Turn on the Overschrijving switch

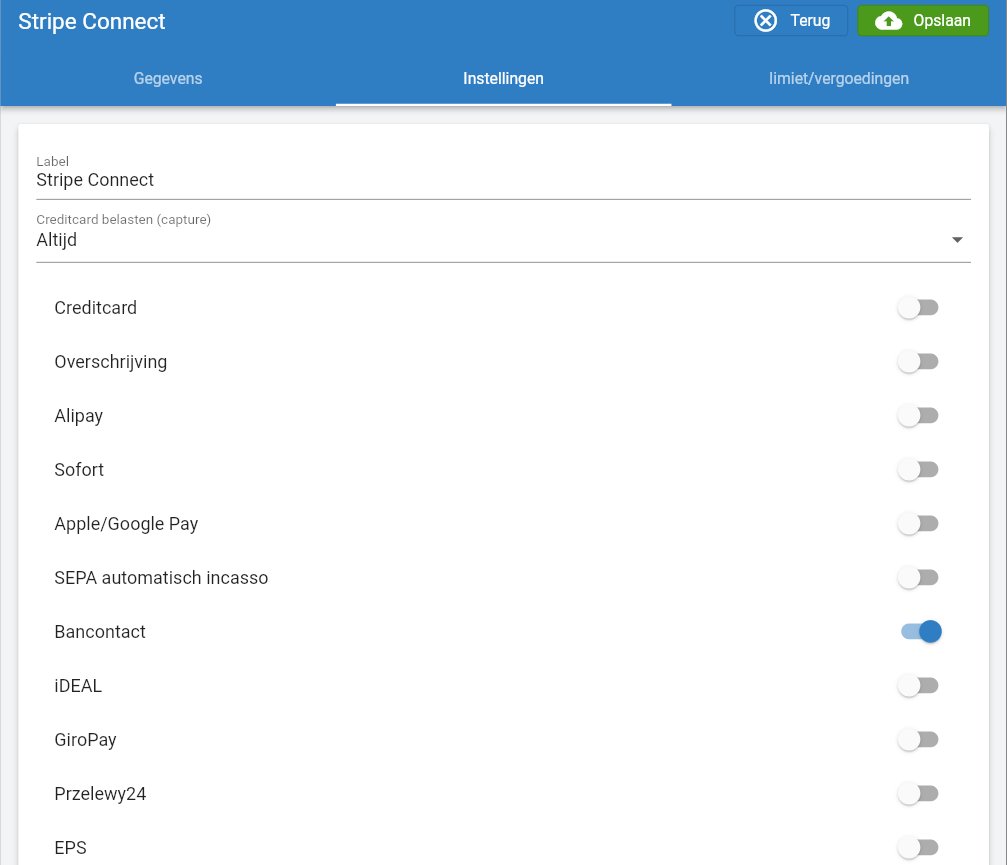coord(918,362)
